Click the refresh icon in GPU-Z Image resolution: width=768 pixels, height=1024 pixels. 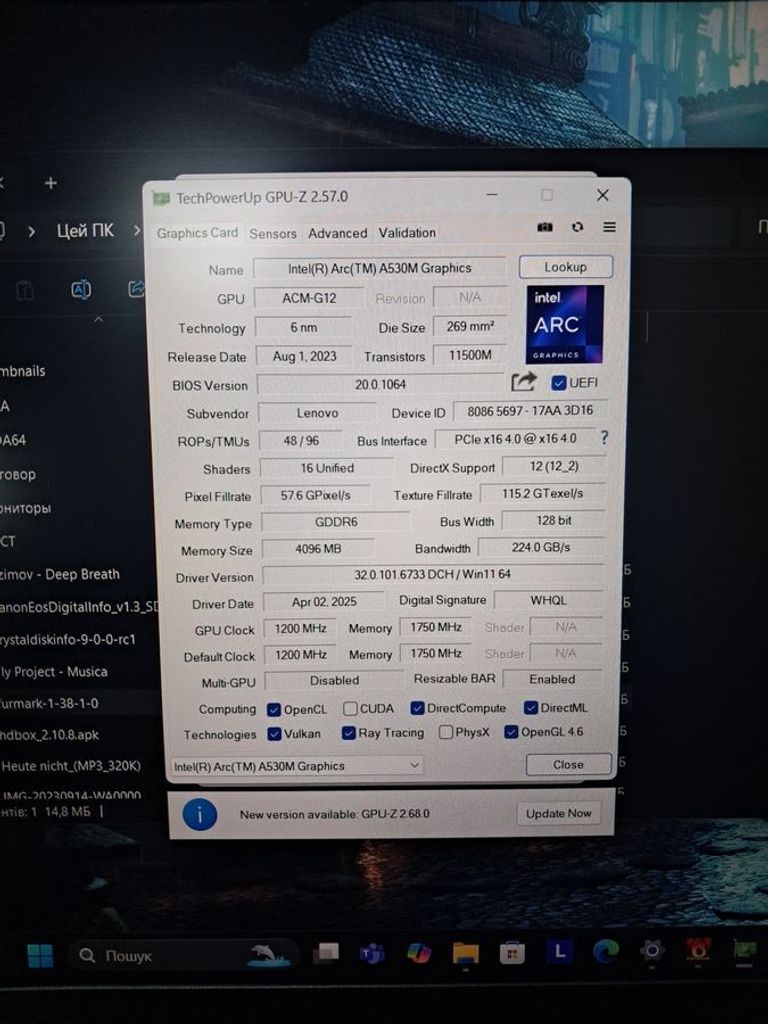click(577, 227)
